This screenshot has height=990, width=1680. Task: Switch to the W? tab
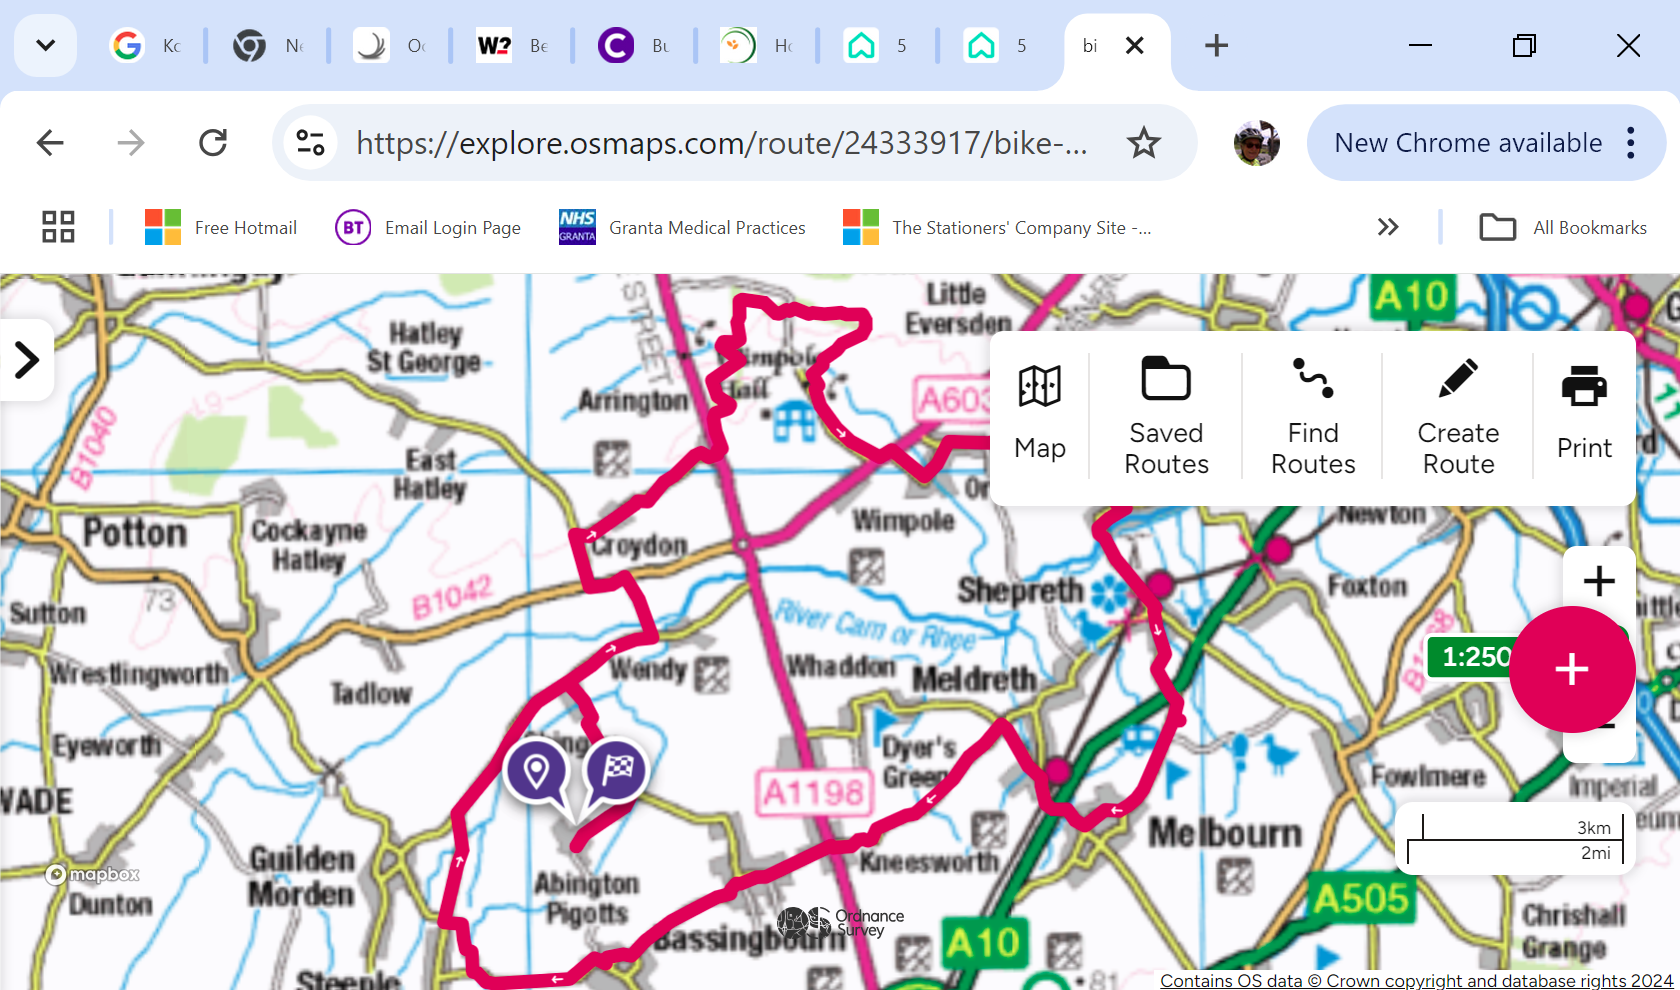[x=512, y=46]
